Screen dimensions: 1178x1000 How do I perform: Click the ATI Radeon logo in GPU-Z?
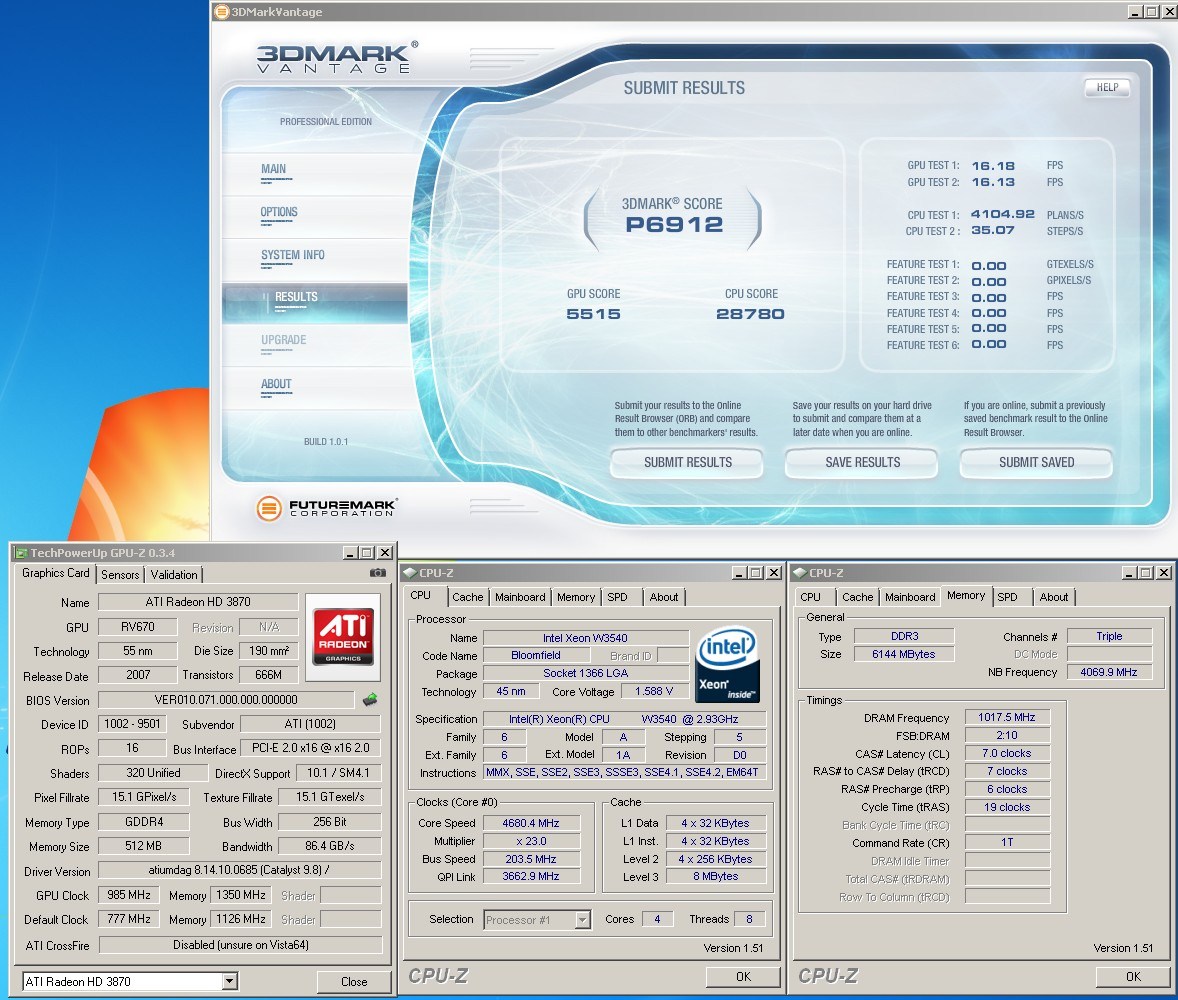pyautogui.click(x=343, y=637)
